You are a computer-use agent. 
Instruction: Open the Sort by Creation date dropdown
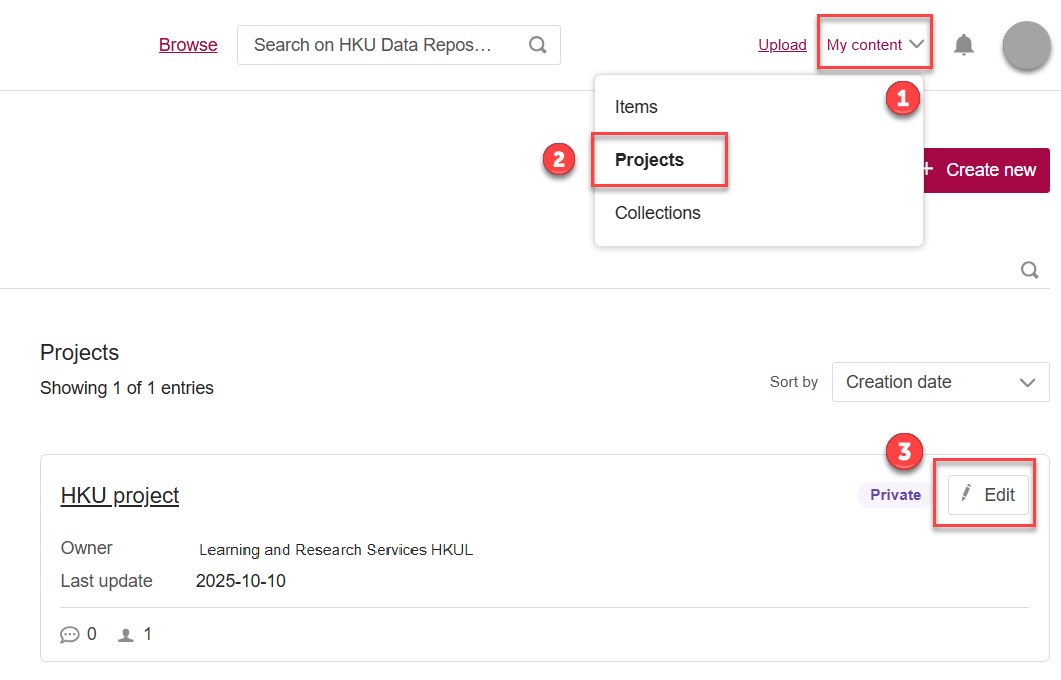[940, 382]
